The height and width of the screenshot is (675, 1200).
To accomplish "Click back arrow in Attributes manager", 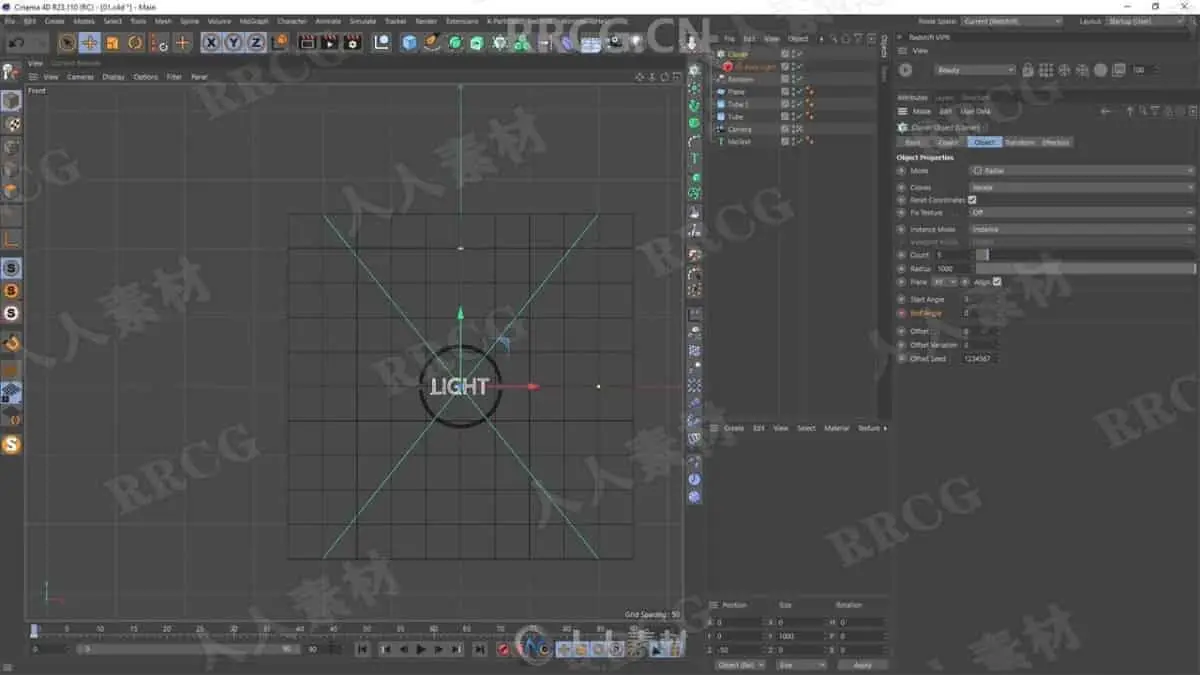I will (1106, 111).
